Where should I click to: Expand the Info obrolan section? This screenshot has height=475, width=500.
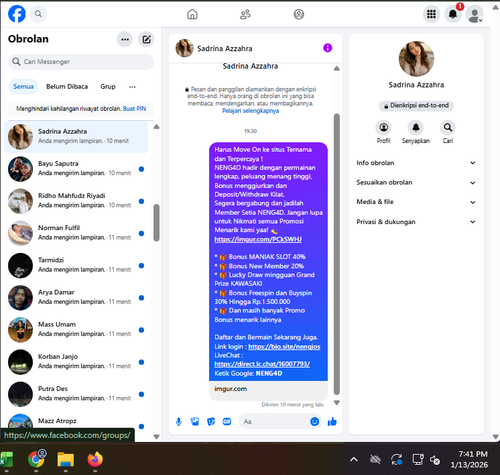pos(416,163)
